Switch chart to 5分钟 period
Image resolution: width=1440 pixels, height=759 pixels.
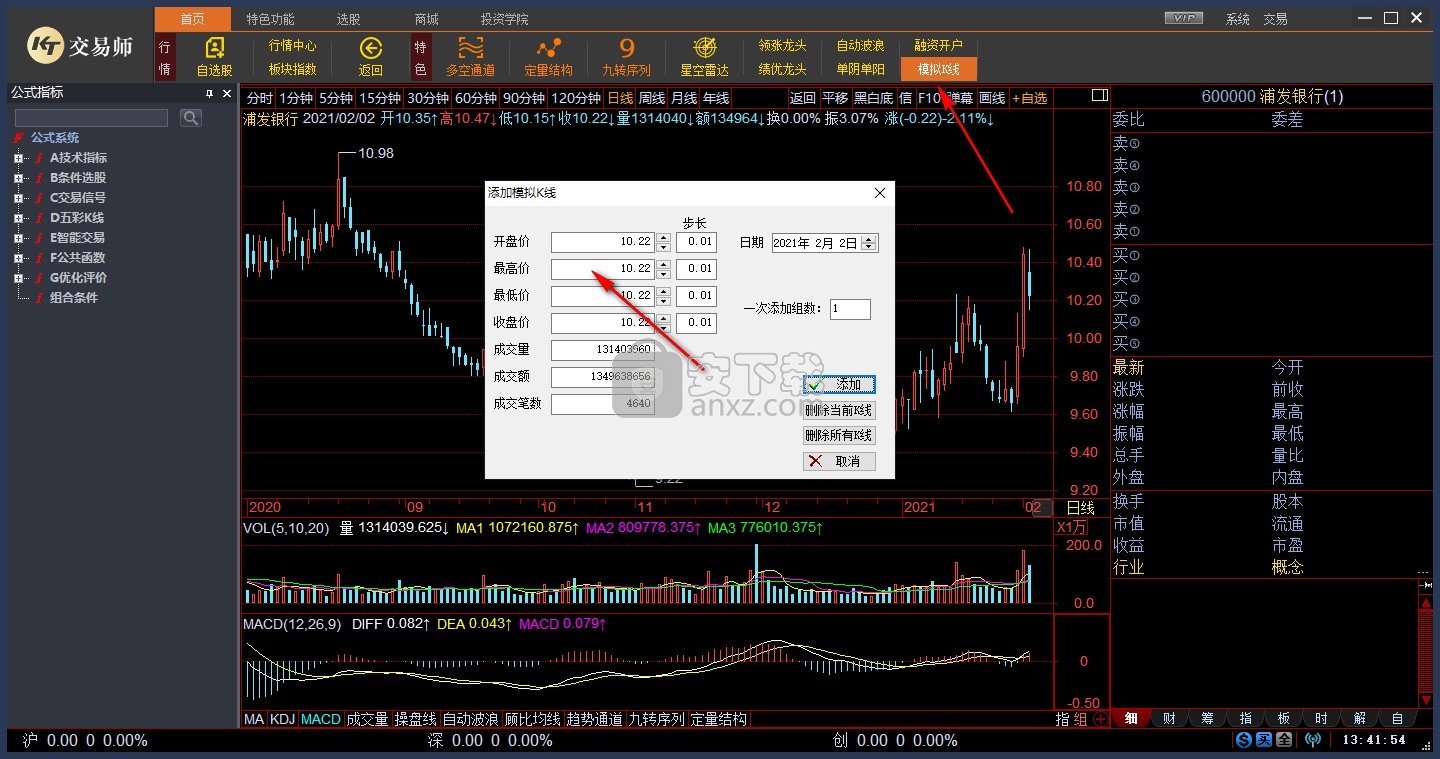click(x=336, y=98)
